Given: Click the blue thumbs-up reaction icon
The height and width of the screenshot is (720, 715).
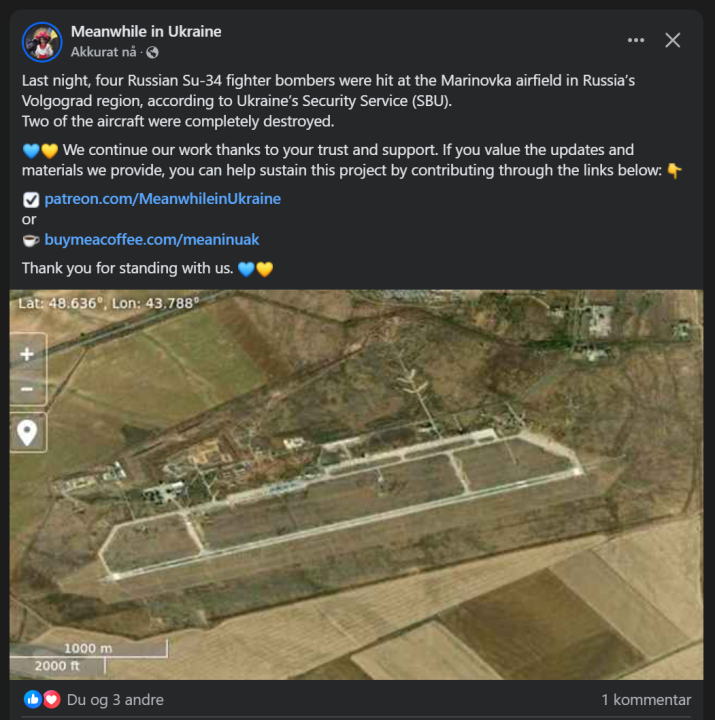Looking at the screenshot, I should (32, 700).
